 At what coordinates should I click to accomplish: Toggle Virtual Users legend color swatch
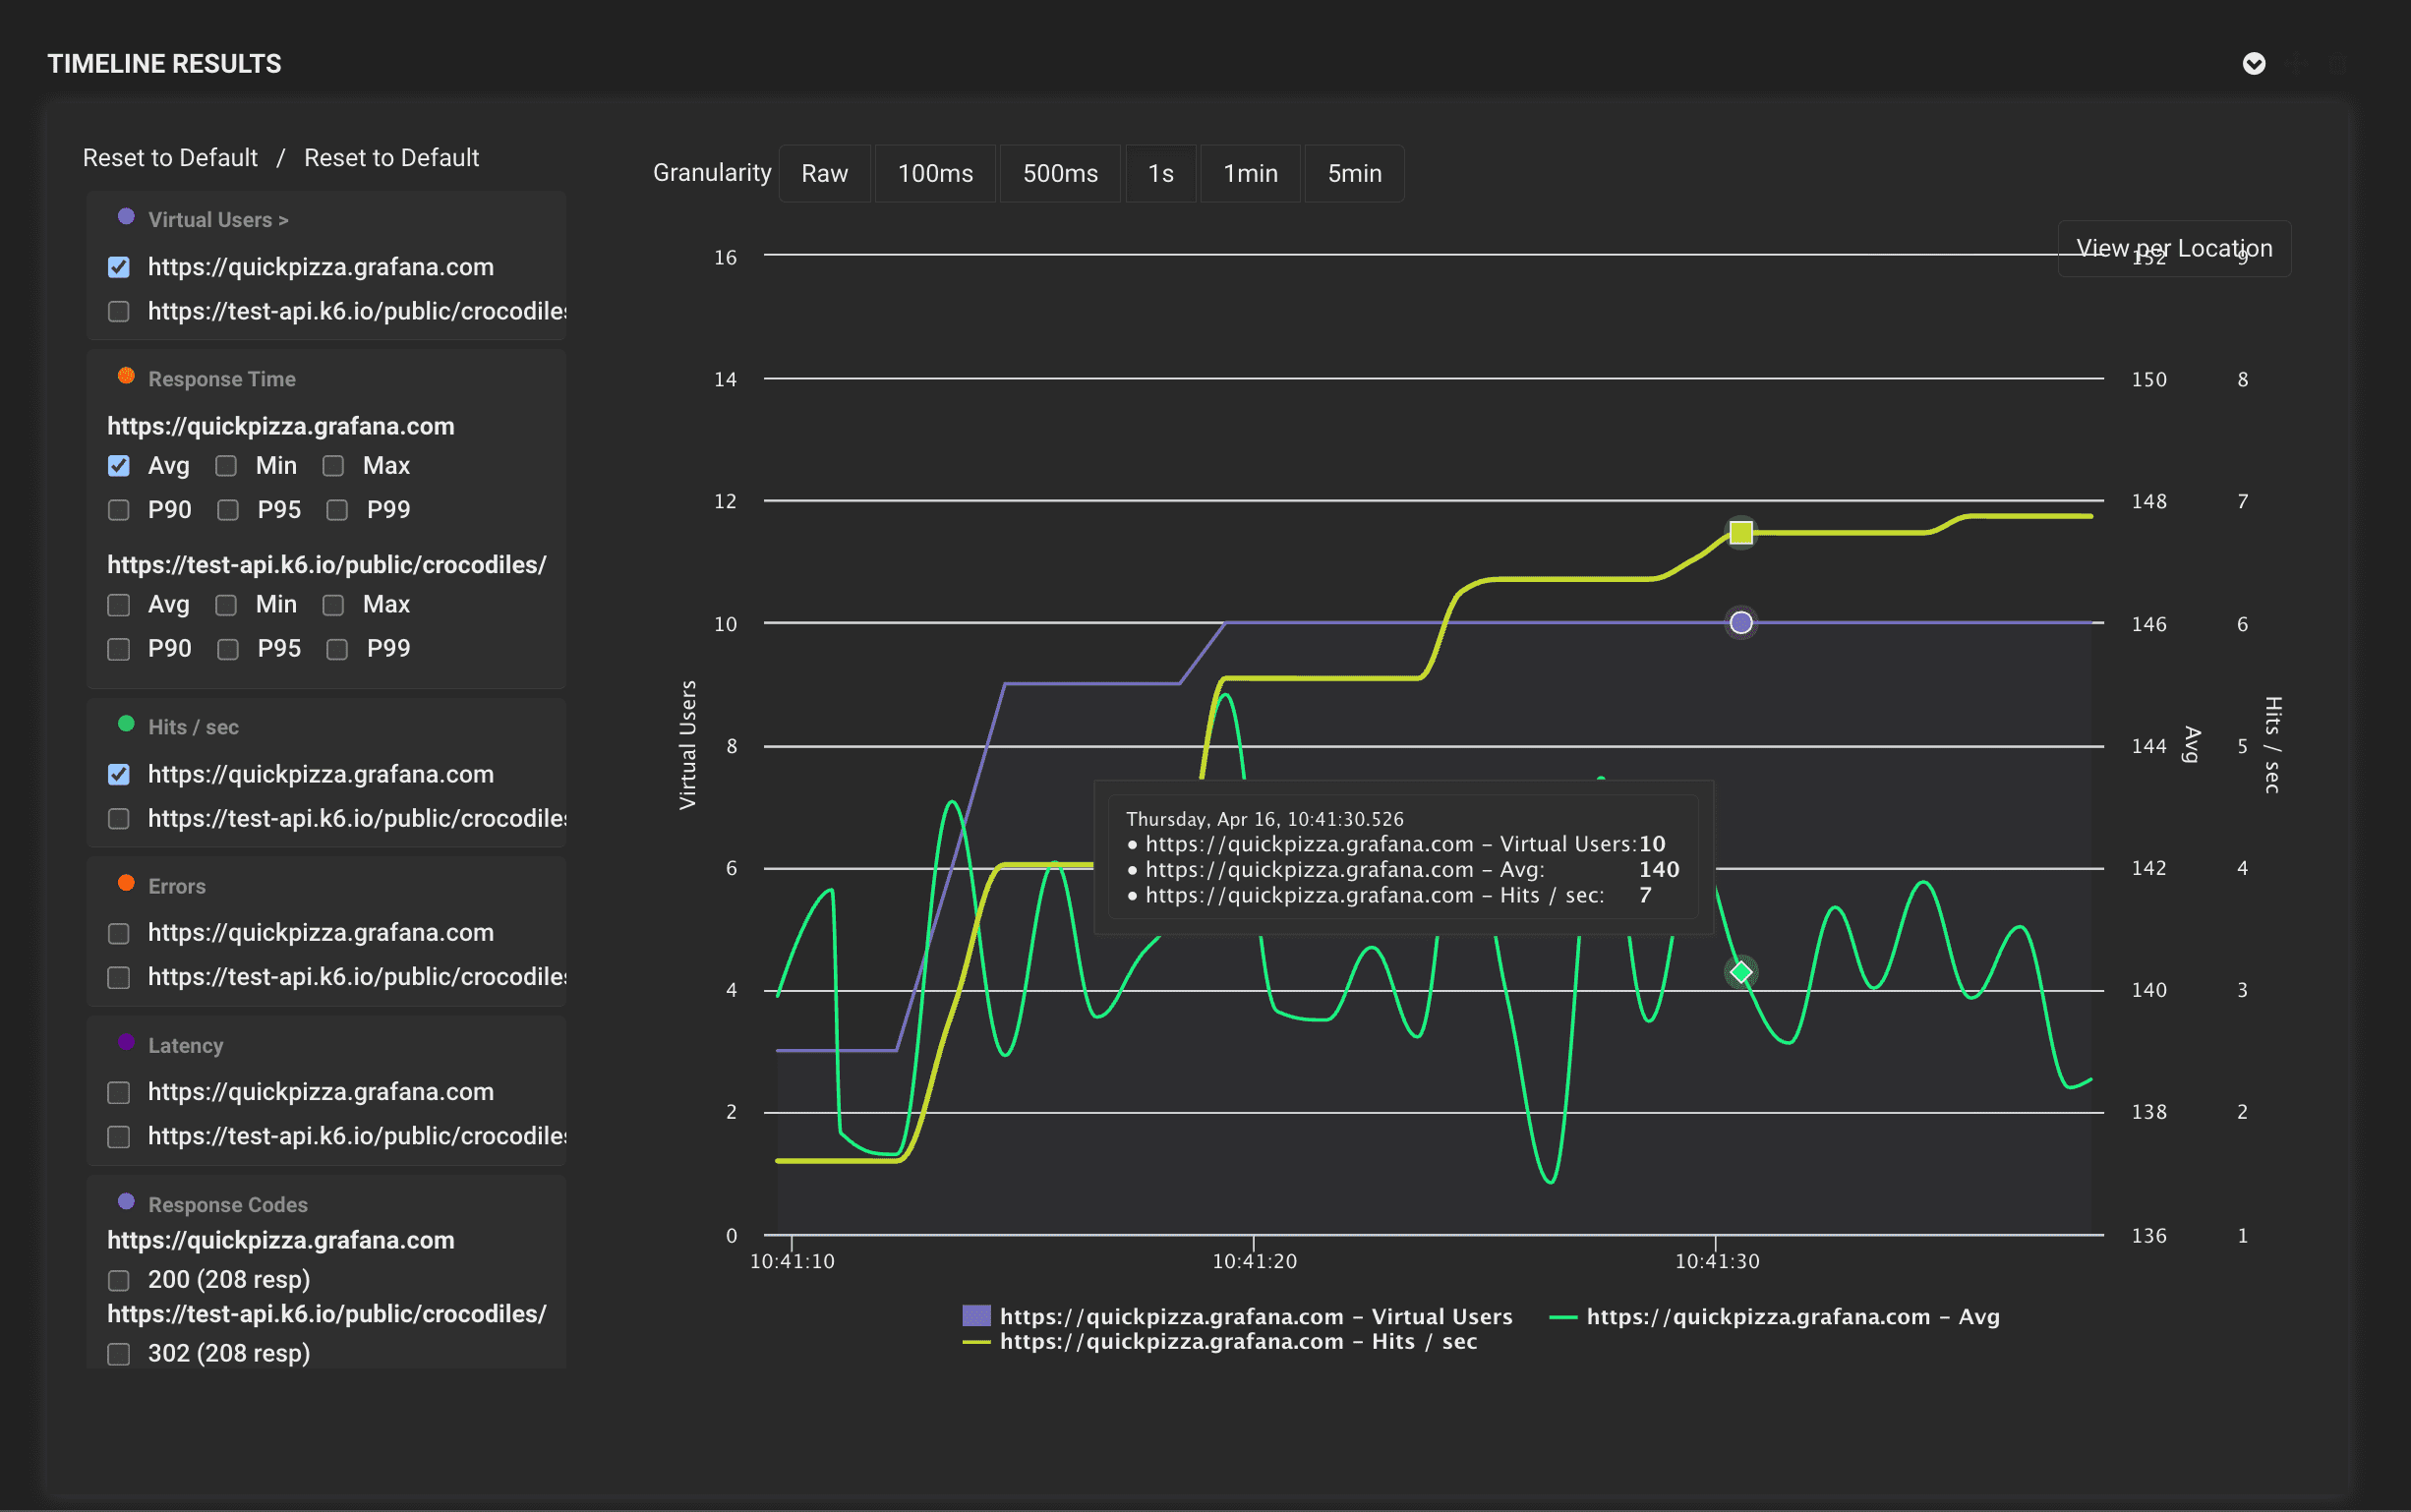(x=976, y=1316)
